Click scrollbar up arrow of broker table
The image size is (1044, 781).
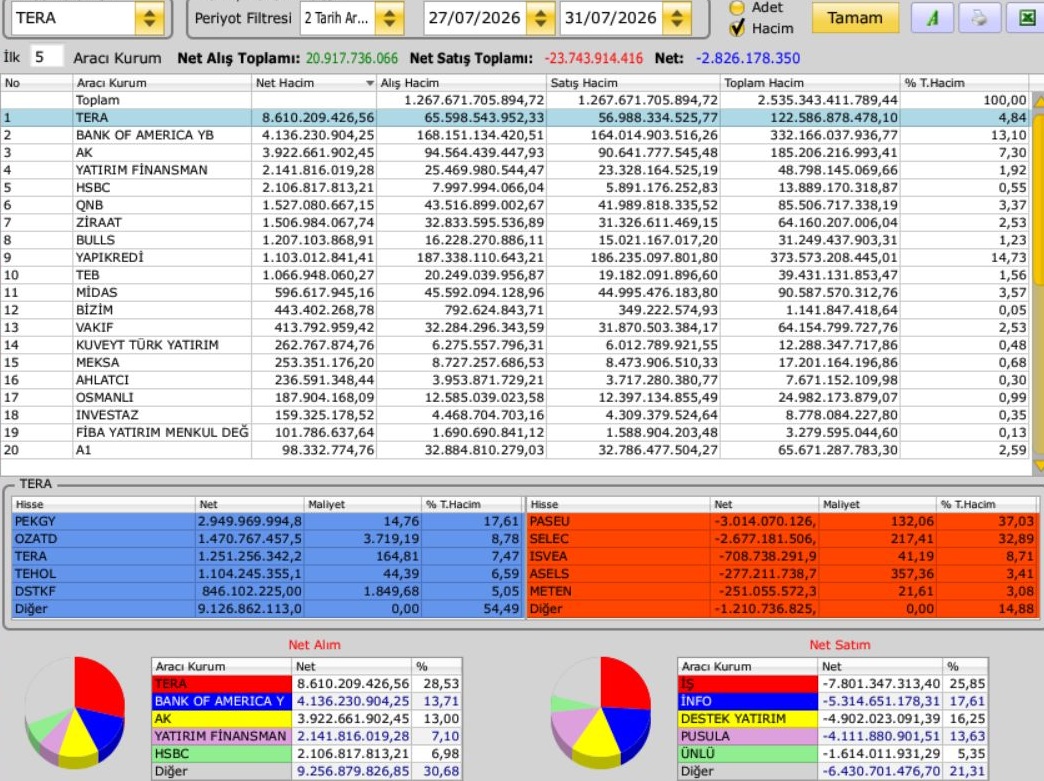point(1038,101)
